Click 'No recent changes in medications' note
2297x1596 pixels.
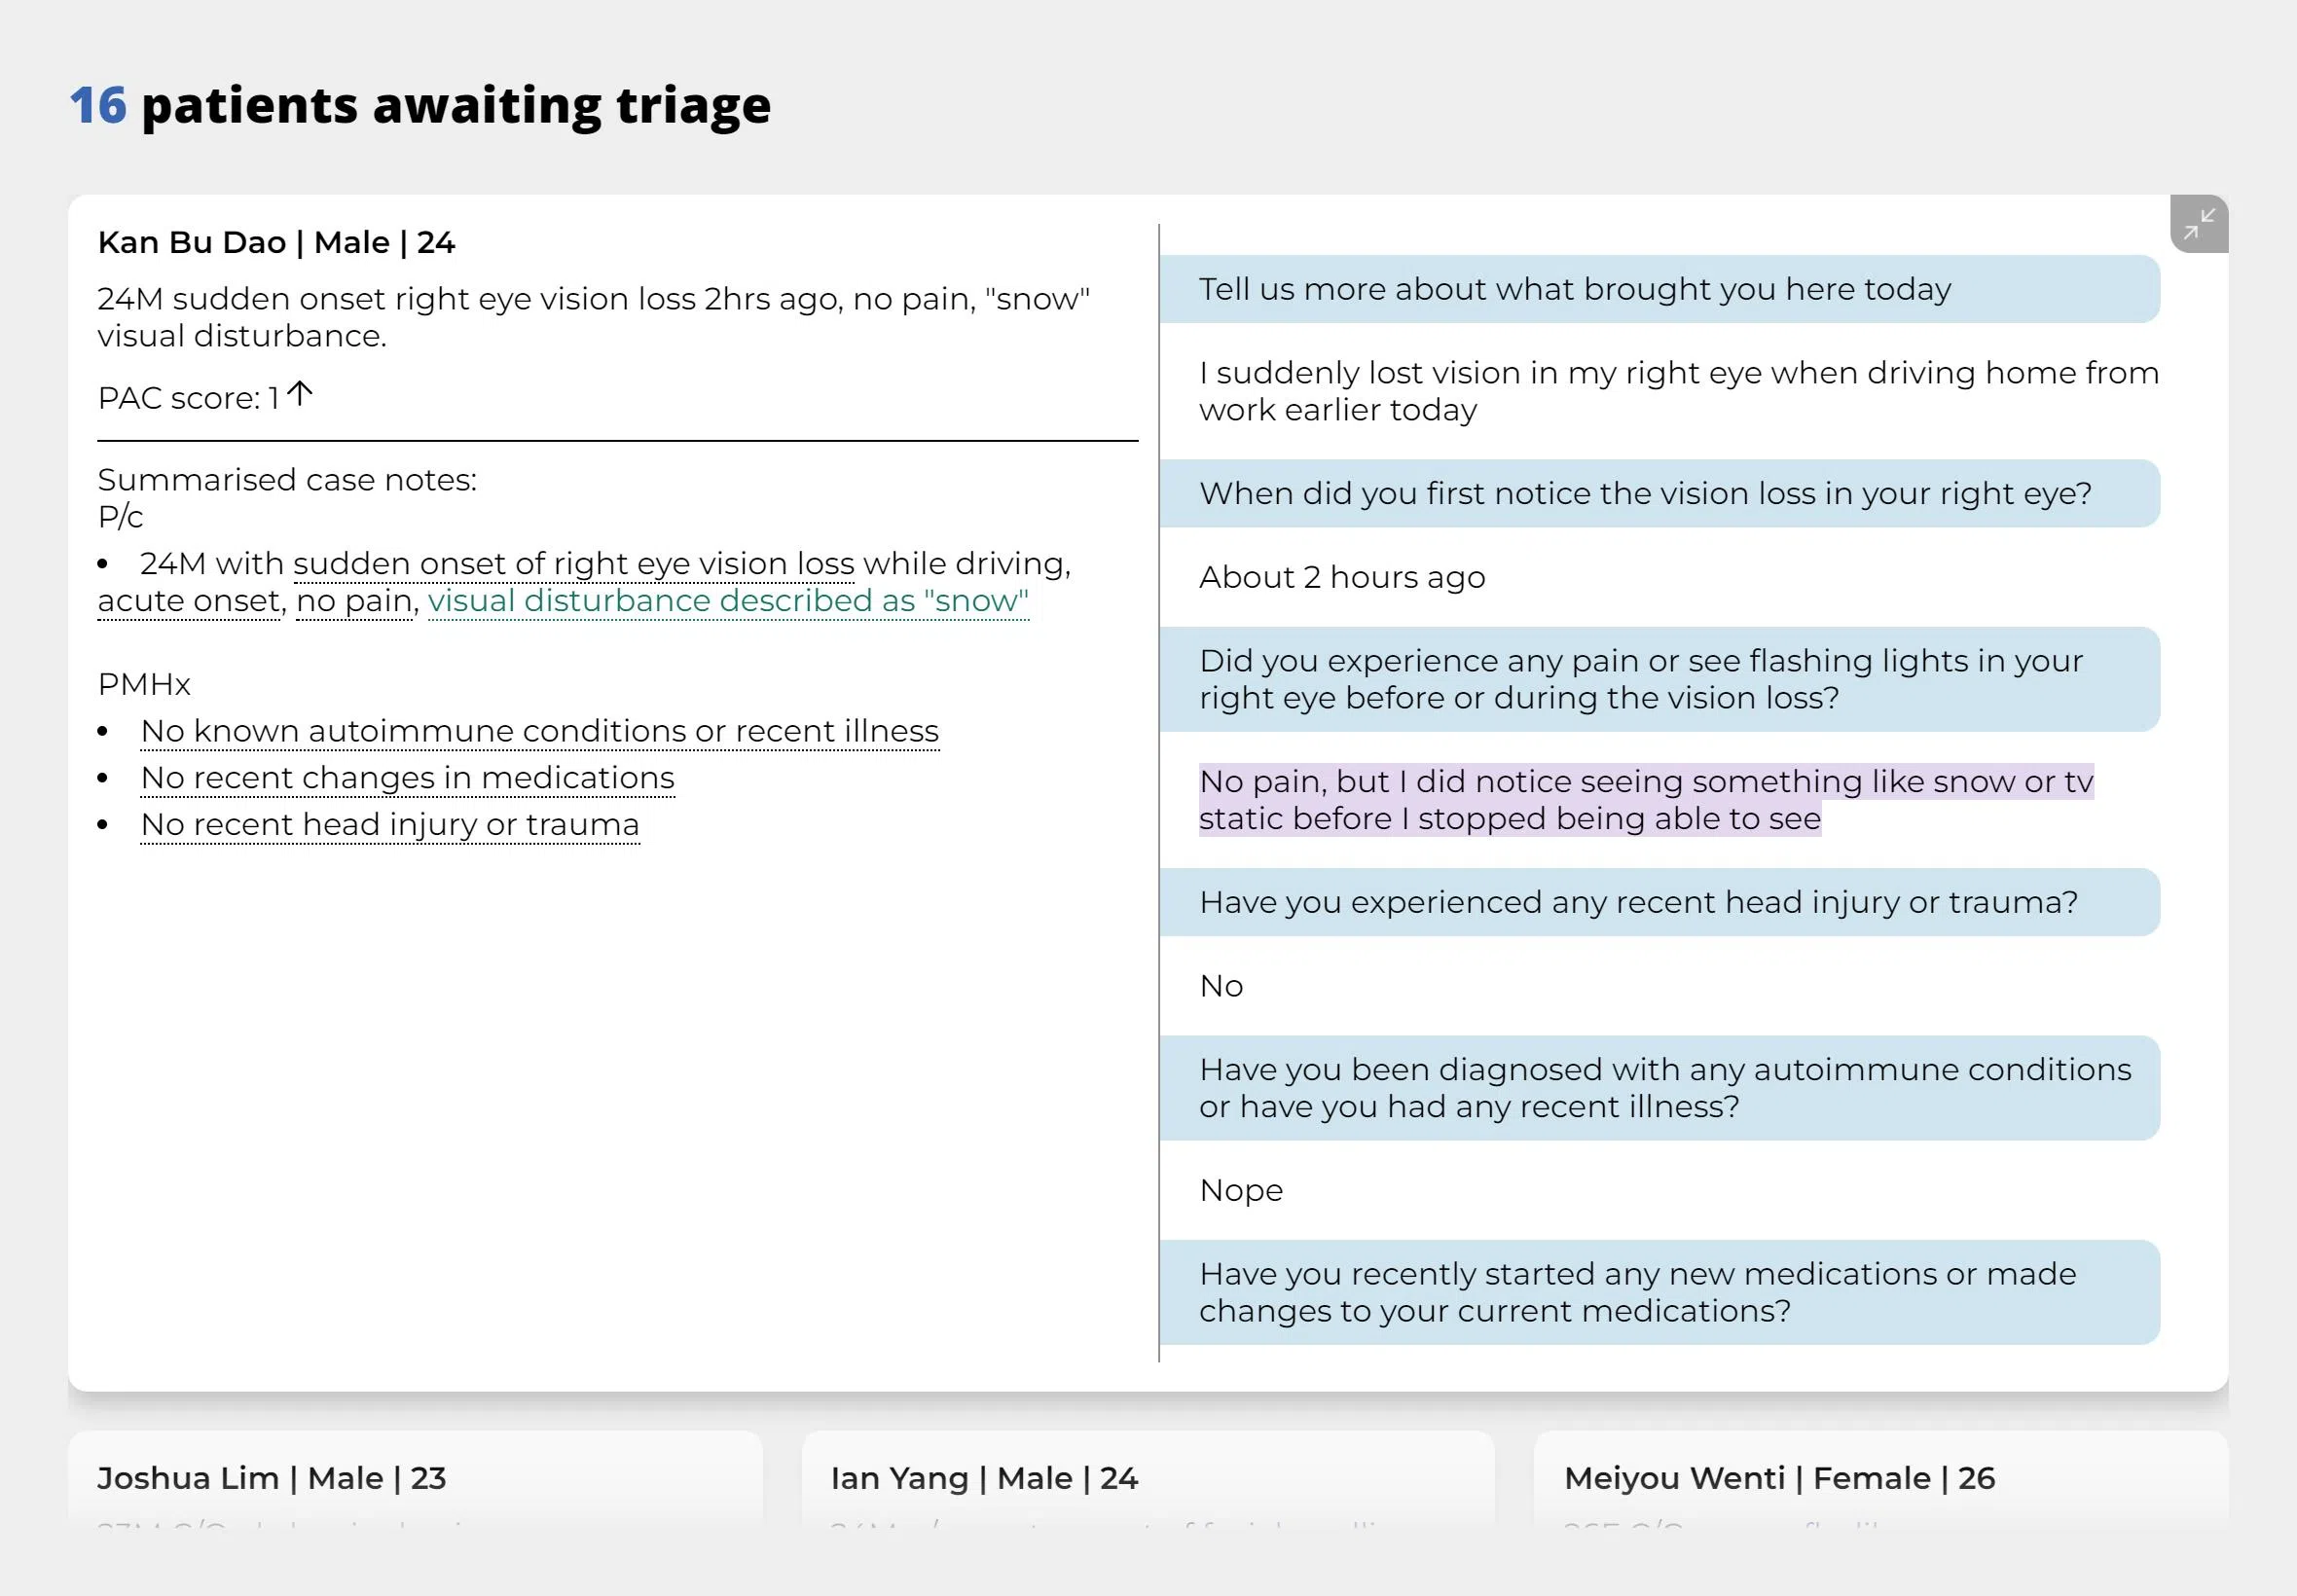click(407, 778)
